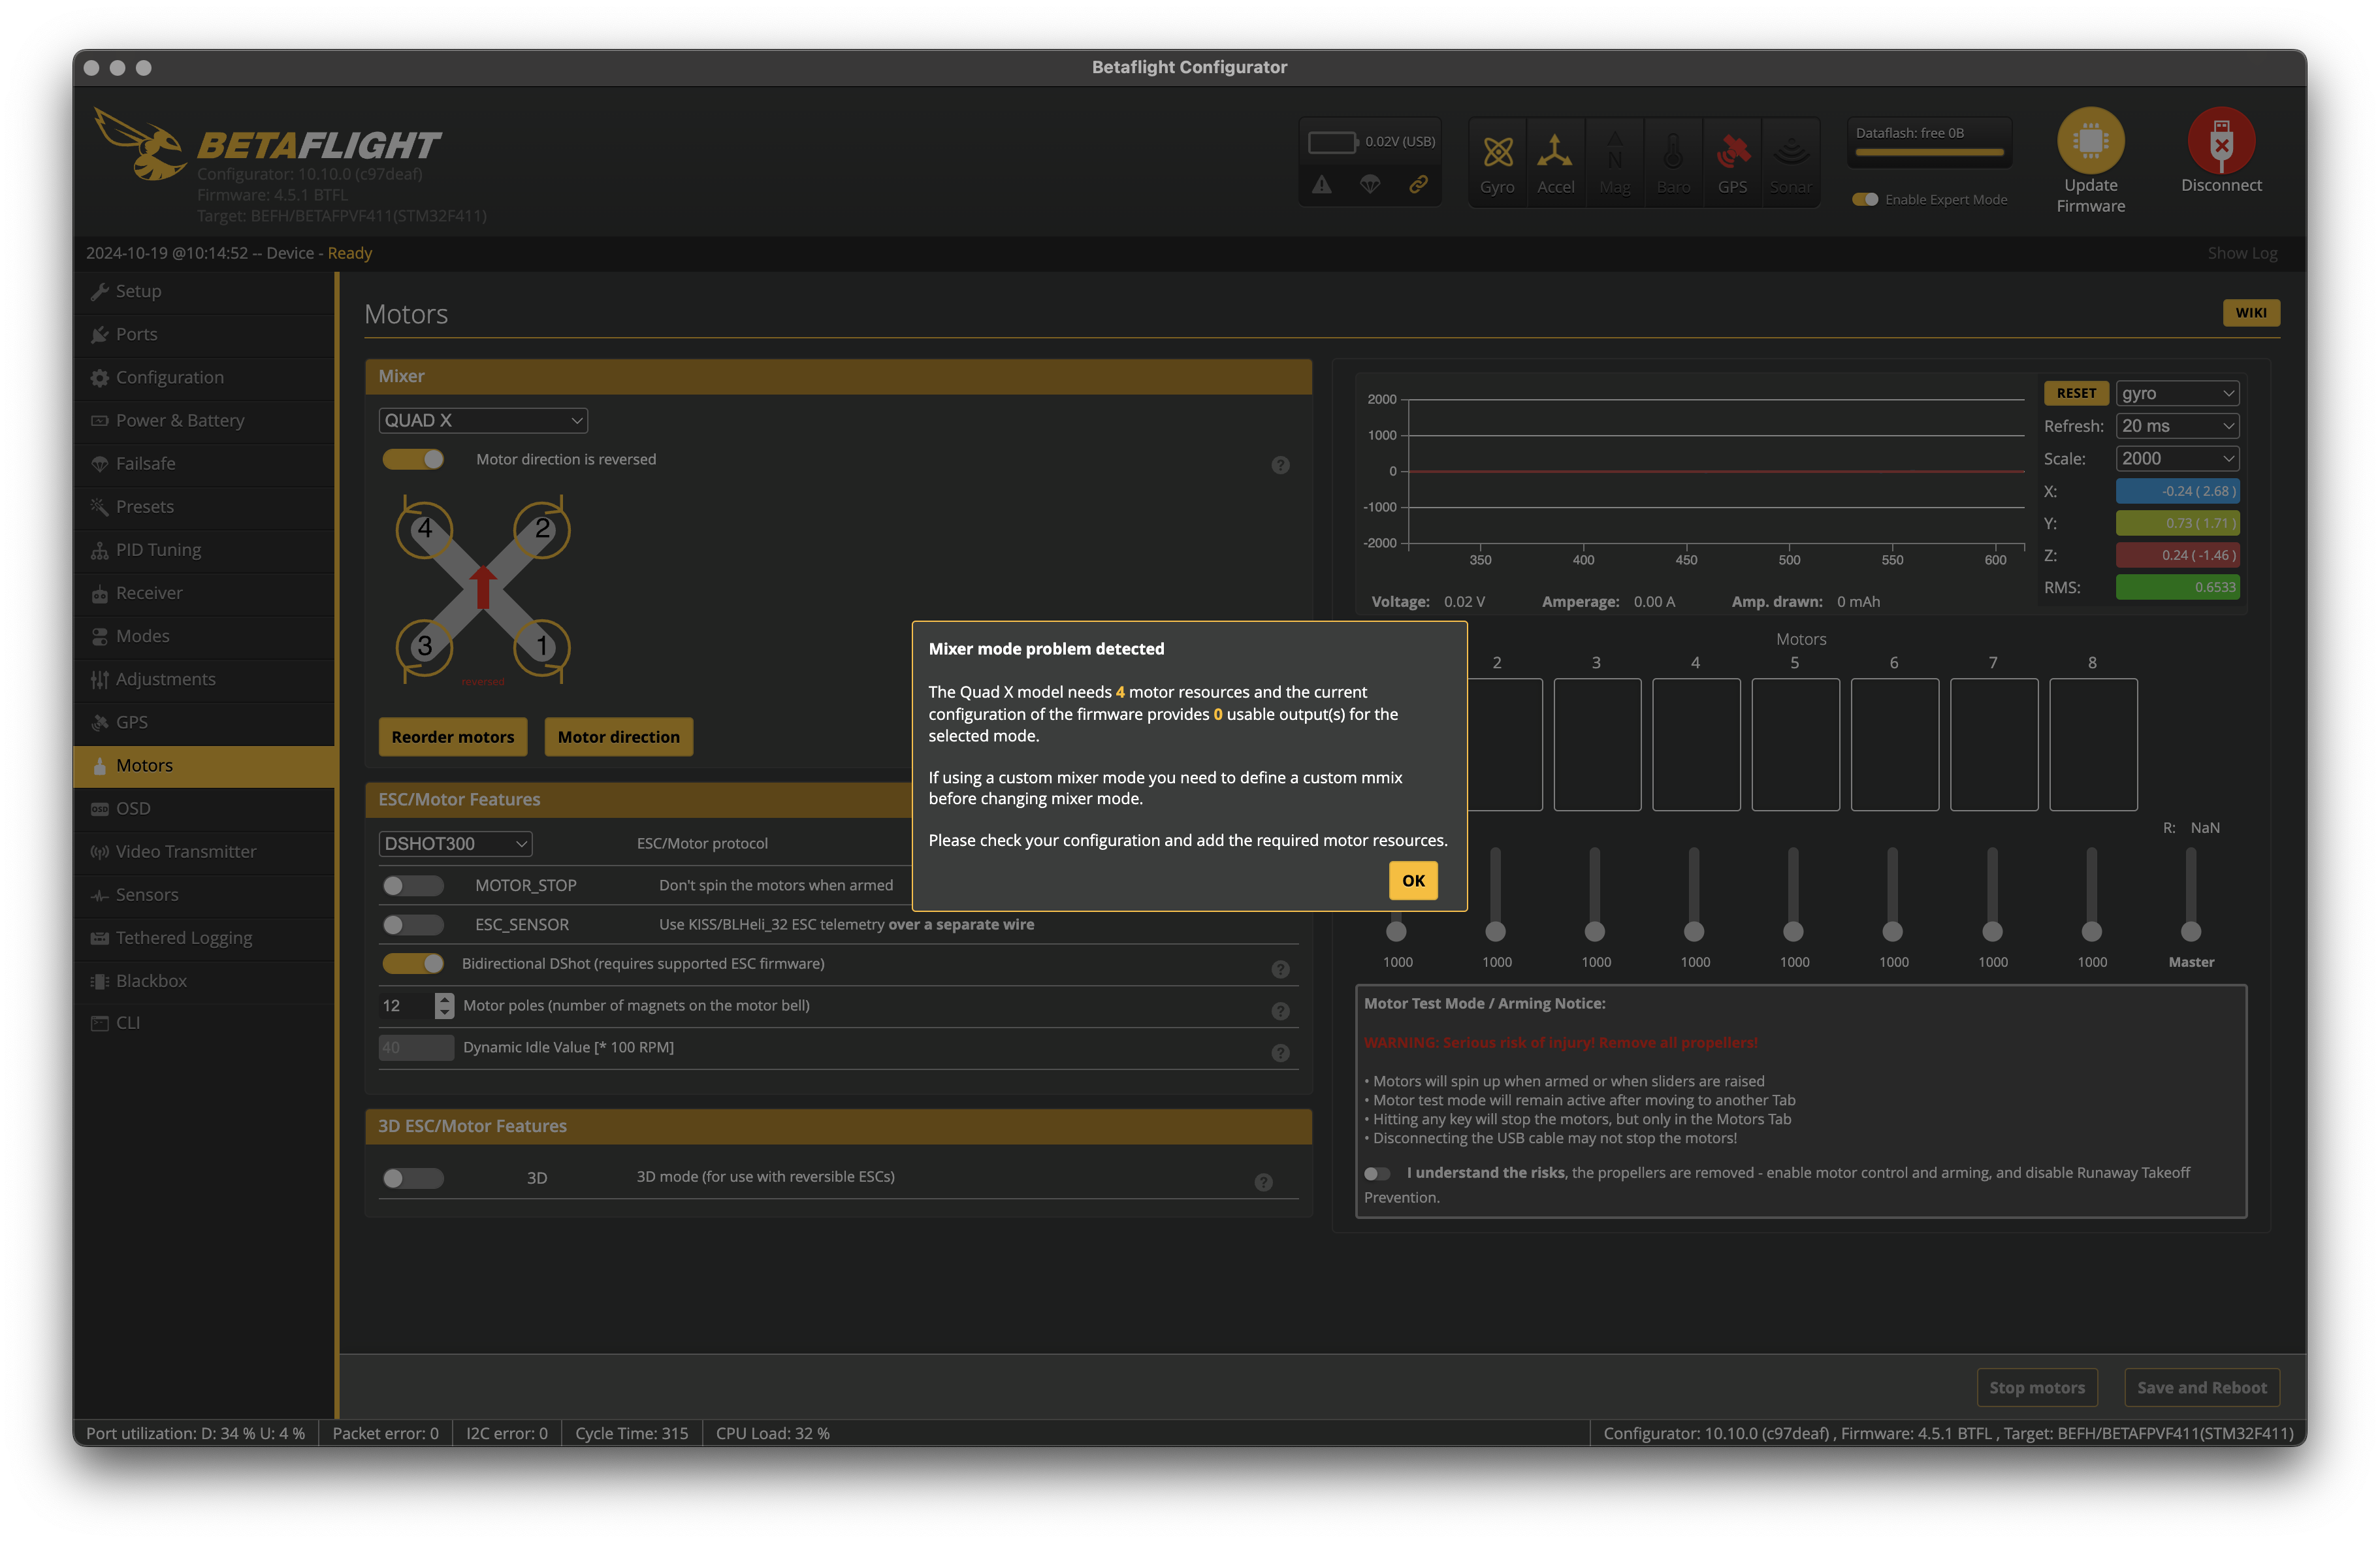Click the Baro sensor icon
This screenshot has width=2380, height=1543.
pyautogui.click(x=1673, y=152)
